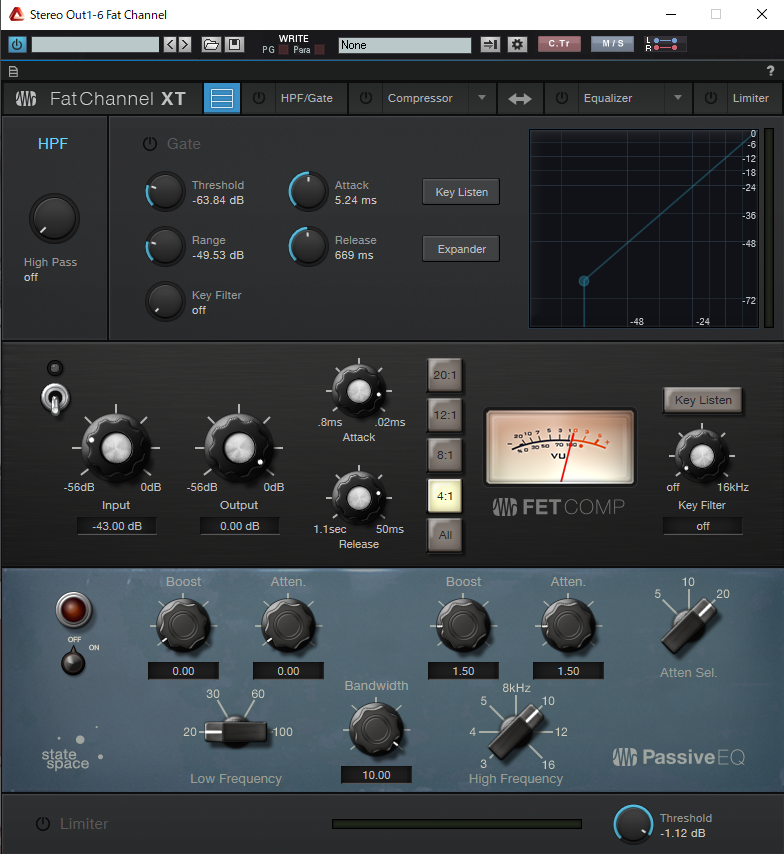Click the FET Comp Input knob
Screen dimensions: 784x854
(116, 448)
